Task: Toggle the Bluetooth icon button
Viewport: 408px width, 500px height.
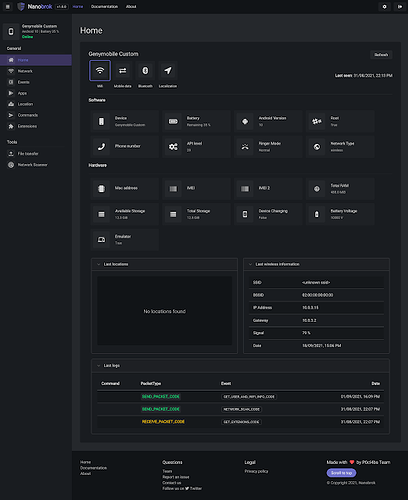Action: pyautogui.click(x=145, y=71)
